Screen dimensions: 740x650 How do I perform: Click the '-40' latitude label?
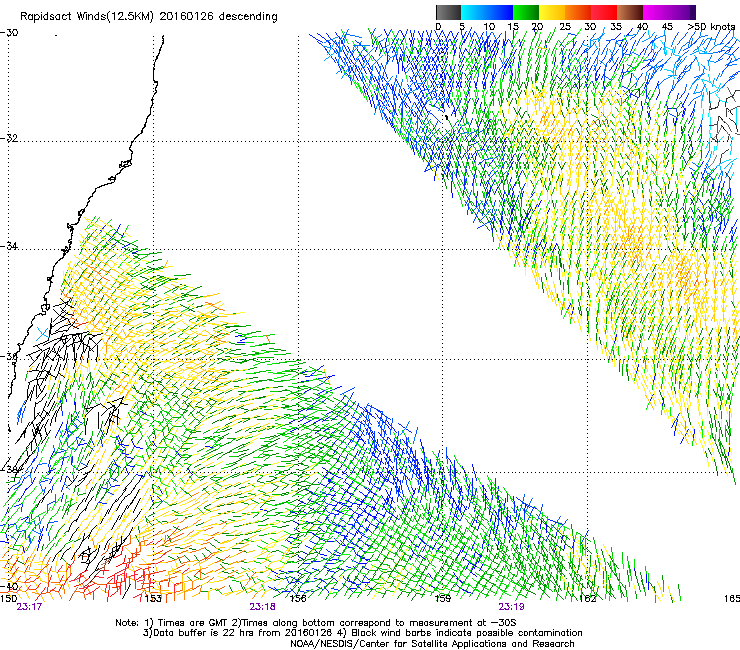pyautogui.click(x=9, y=586)
